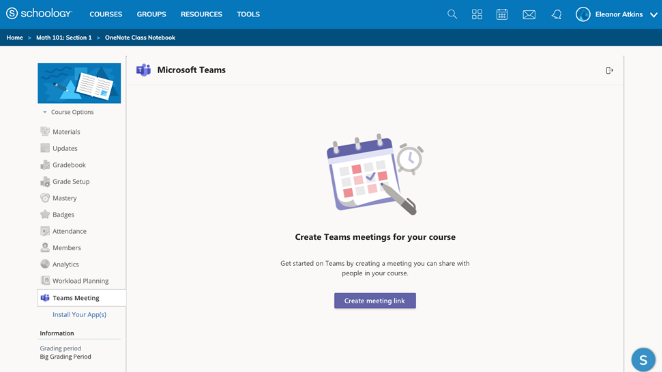Open the round S help button
The width and height of the screenshot is (662, 372).
pos(643,360)
